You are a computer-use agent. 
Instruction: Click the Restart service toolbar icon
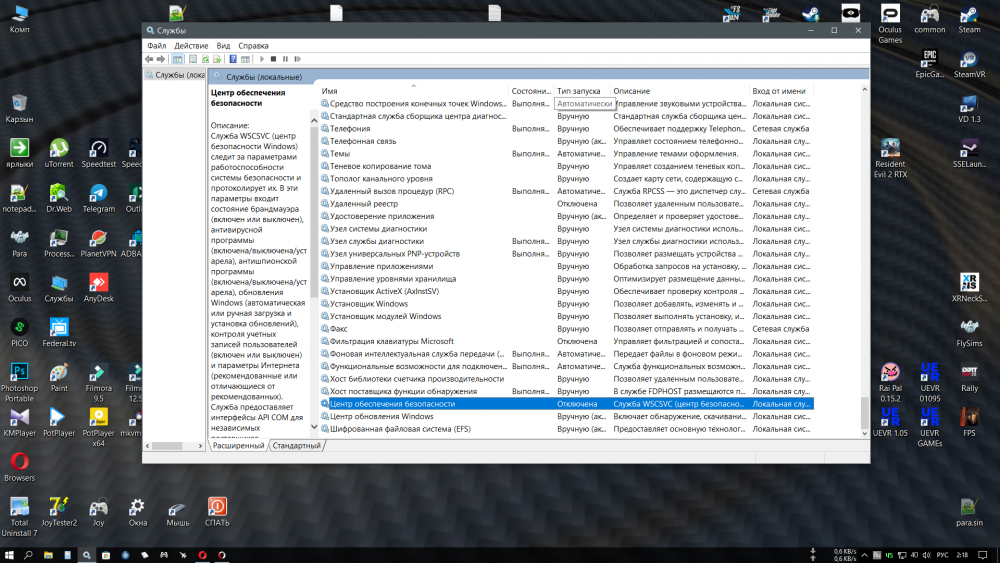(x=297, y=59)
